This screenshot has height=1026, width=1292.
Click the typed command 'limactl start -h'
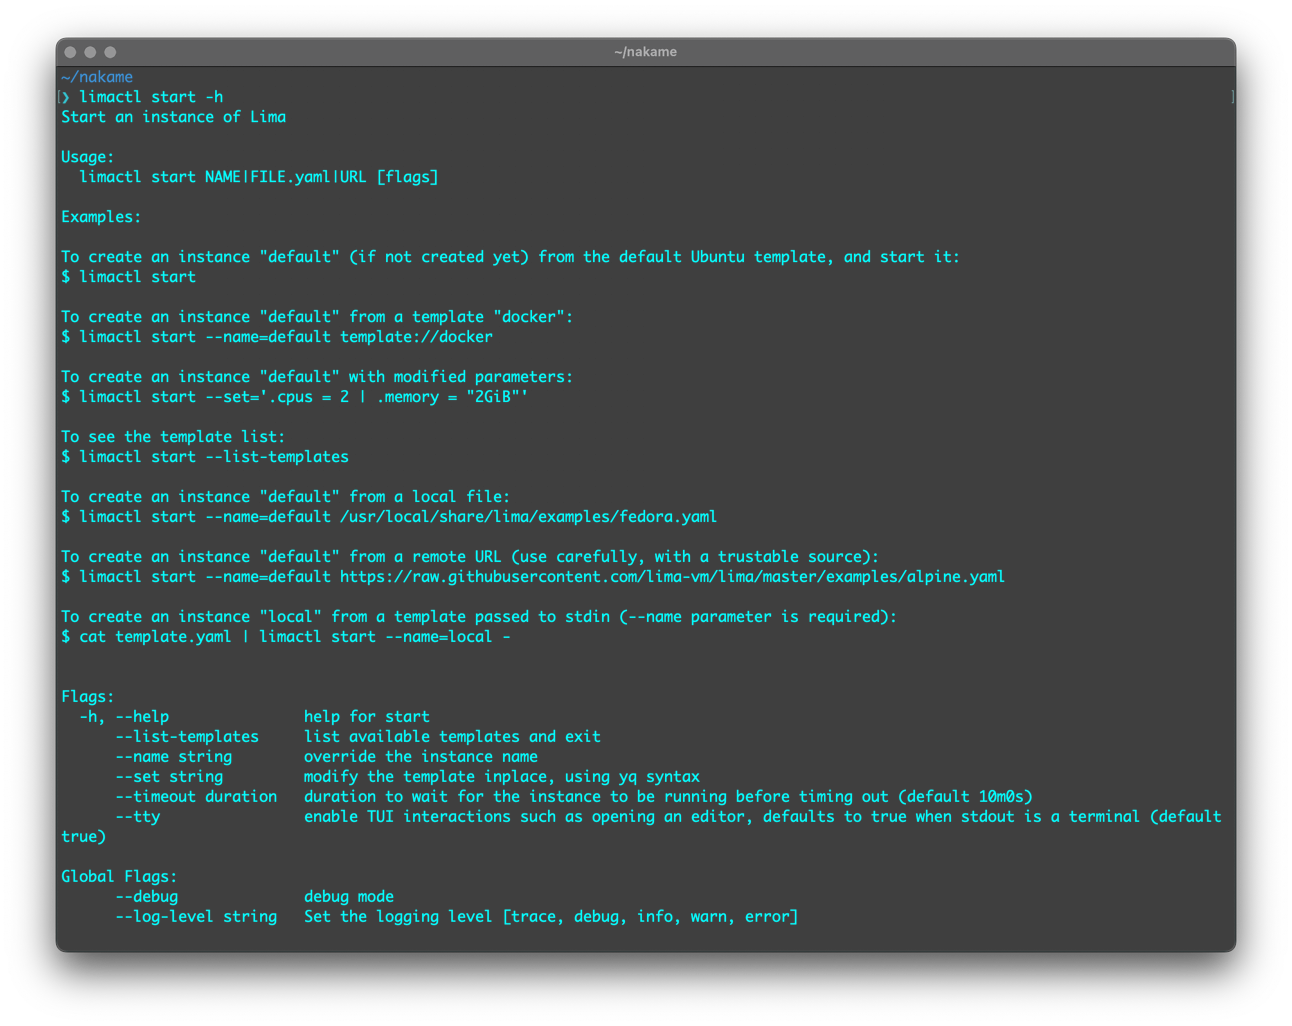pyautogui.click(x=151, y=97)
